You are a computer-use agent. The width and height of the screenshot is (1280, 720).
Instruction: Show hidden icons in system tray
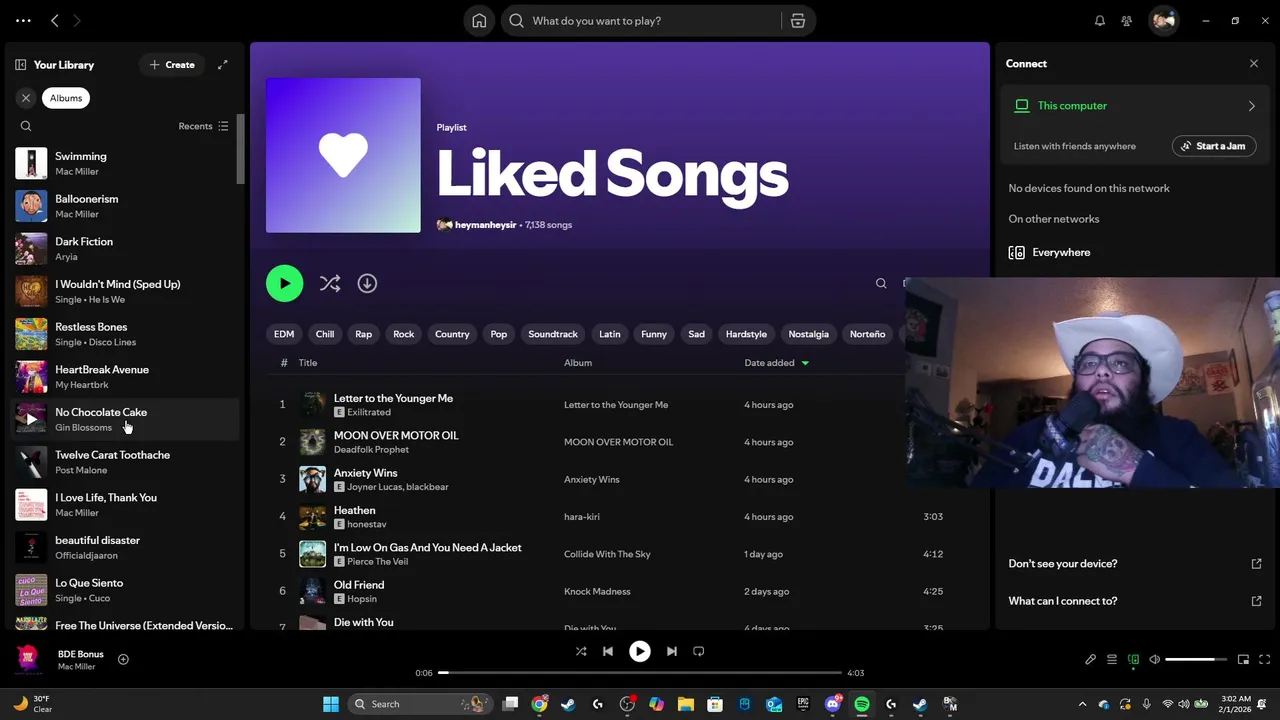click(1082, 704)
